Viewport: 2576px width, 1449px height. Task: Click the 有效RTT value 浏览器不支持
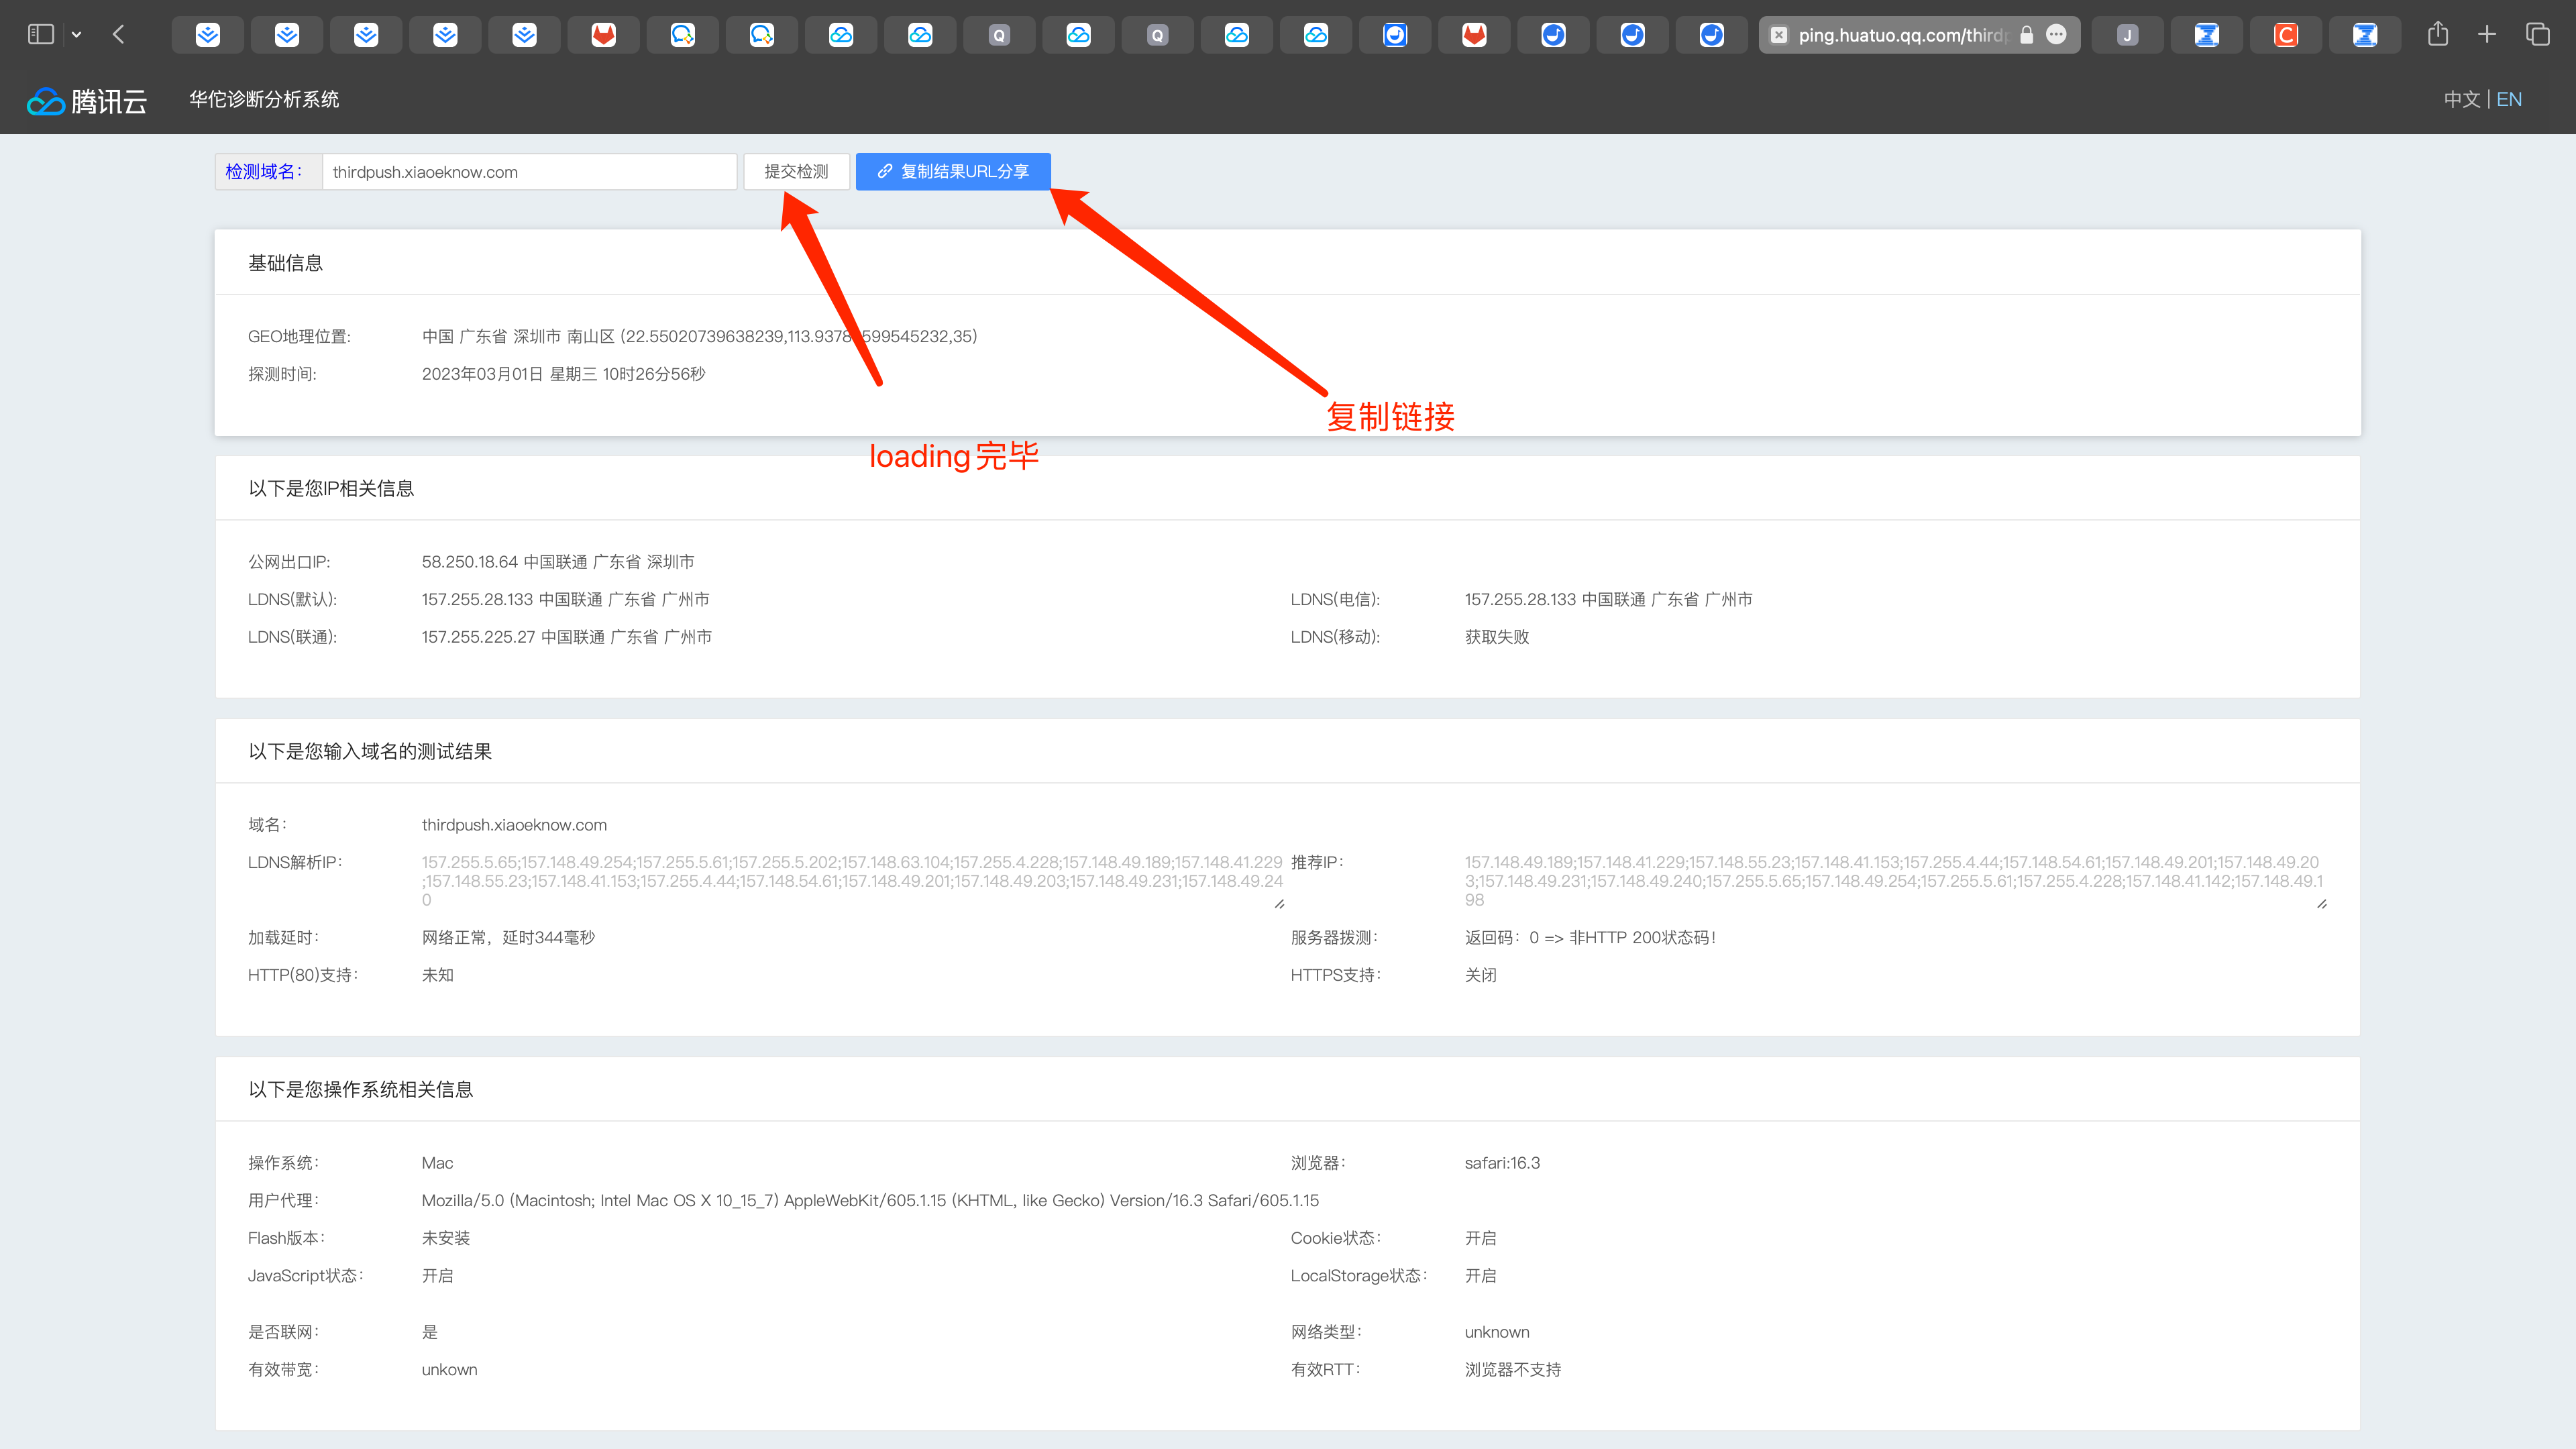[1512, 1370]
